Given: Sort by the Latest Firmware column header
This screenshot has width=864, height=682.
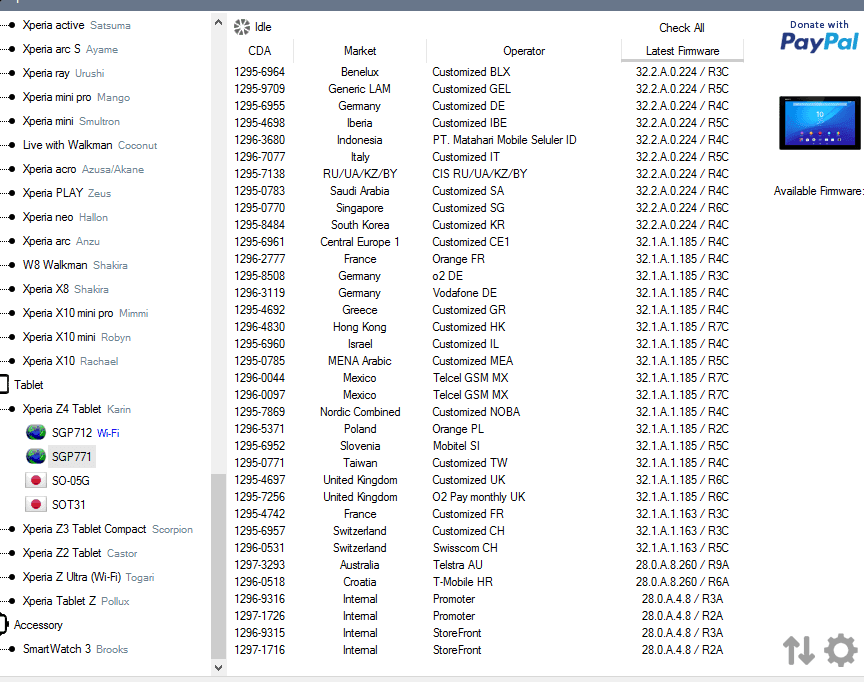Looking at the screenshot, I should tap(682, 51).
